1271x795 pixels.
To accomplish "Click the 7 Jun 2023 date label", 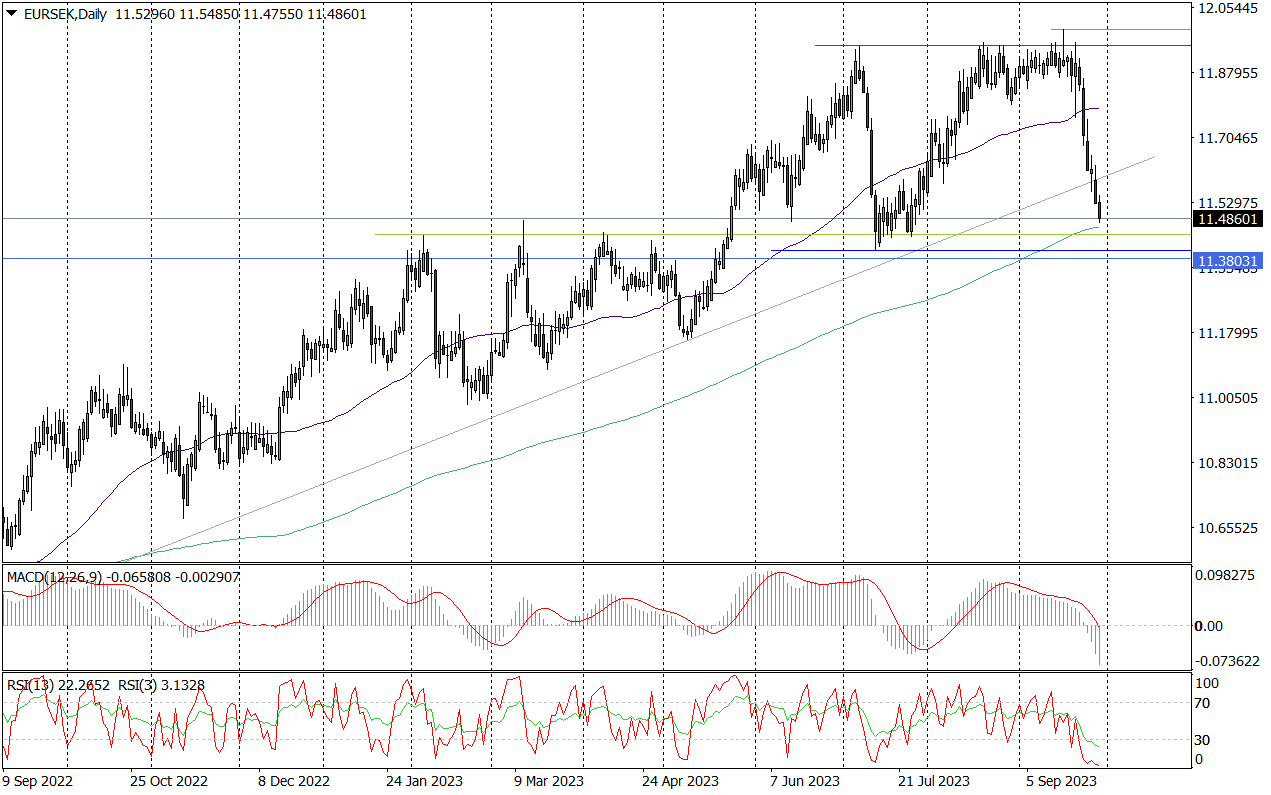I will (x=805, y=780).
